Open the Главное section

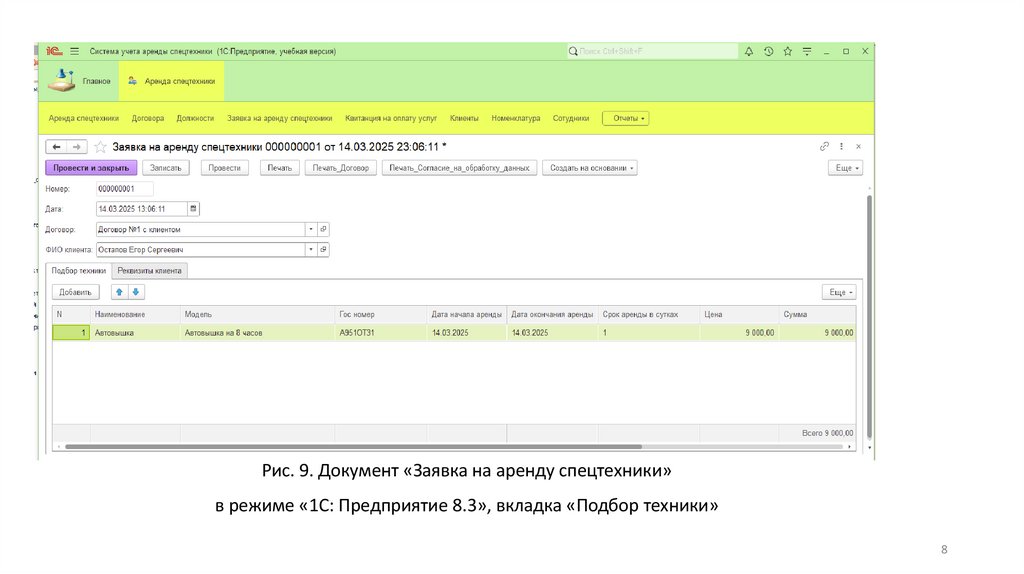tap(79, 81)
